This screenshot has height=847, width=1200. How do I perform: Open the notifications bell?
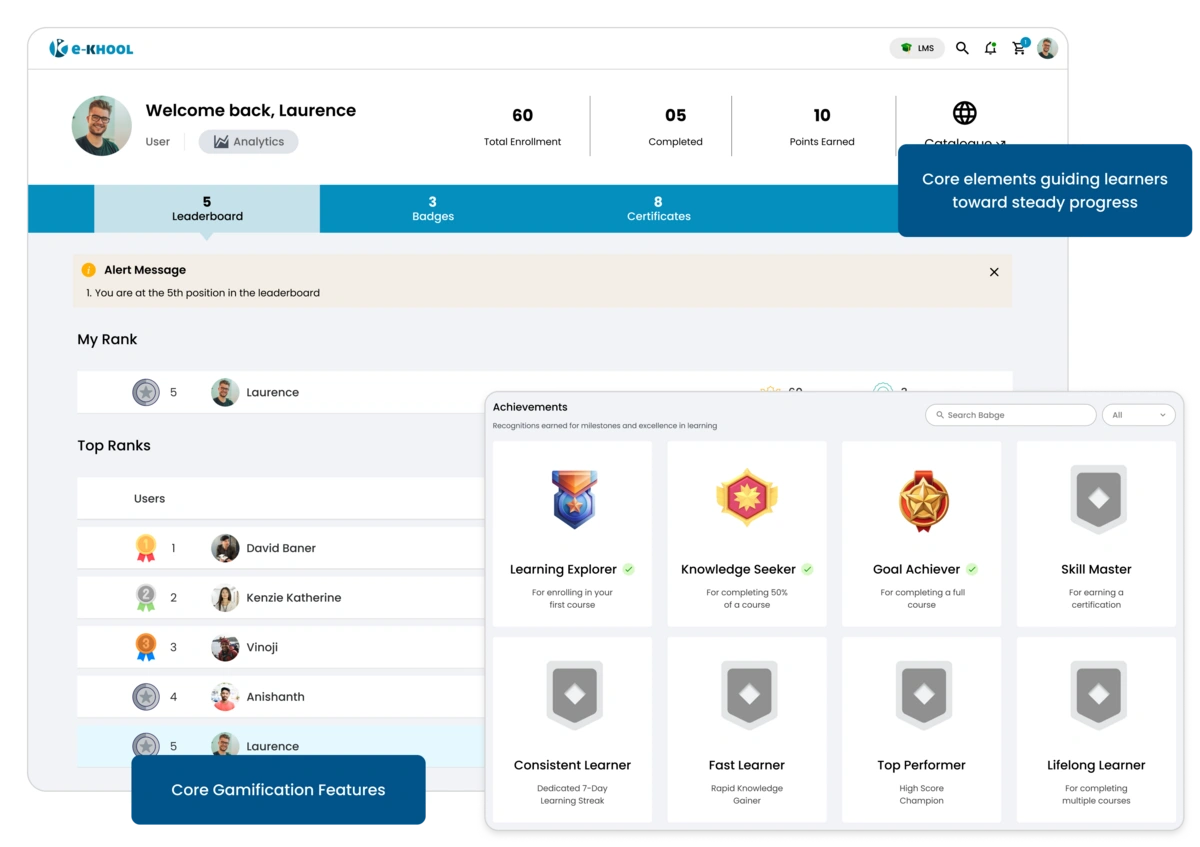[990, 48]
